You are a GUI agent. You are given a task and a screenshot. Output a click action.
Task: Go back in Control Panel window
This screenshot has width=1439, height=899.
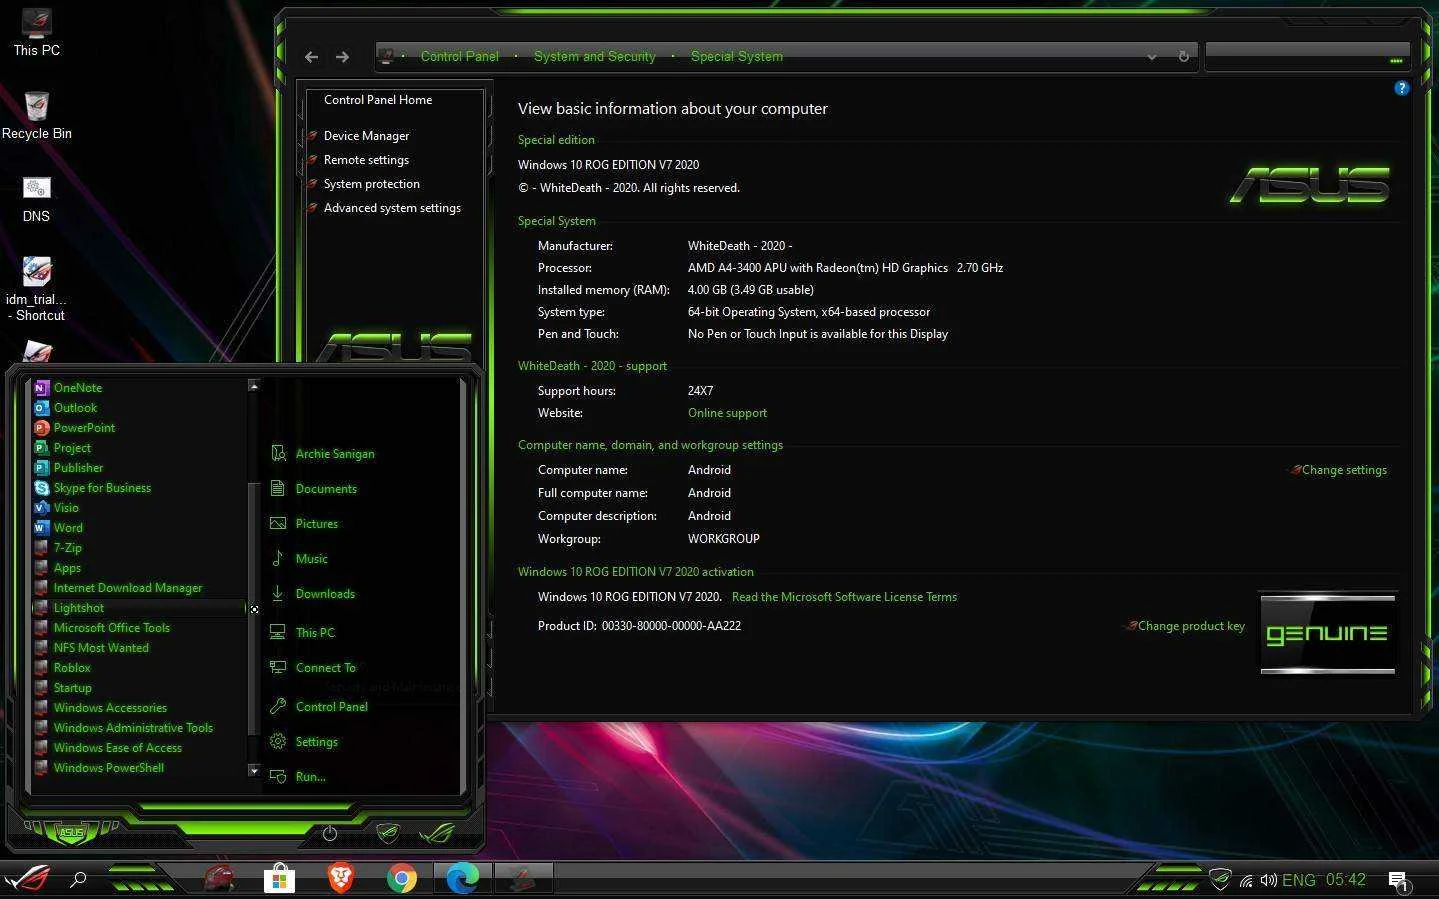pos(311,57)
